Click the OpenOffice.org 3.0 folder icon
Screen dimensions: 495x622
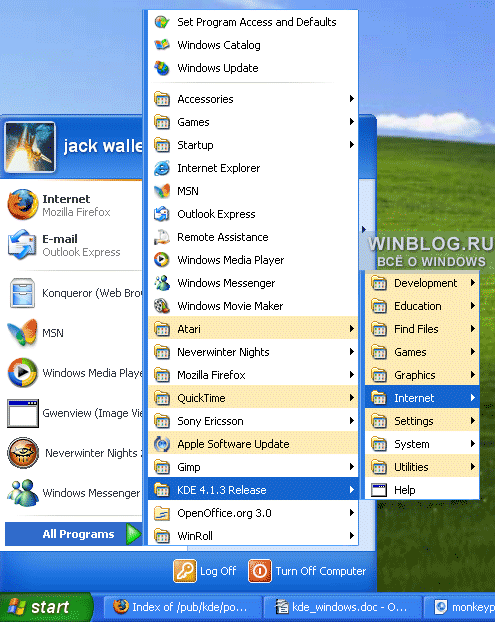(x=162, y=513)
